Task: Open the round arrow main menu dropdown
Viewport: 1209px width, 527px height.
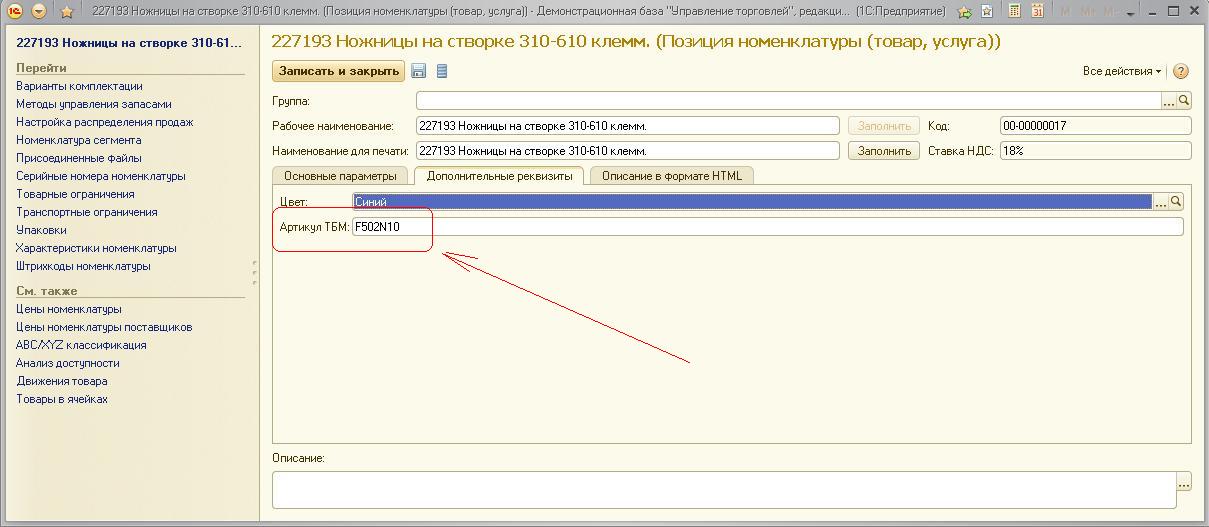Action: 39,11
